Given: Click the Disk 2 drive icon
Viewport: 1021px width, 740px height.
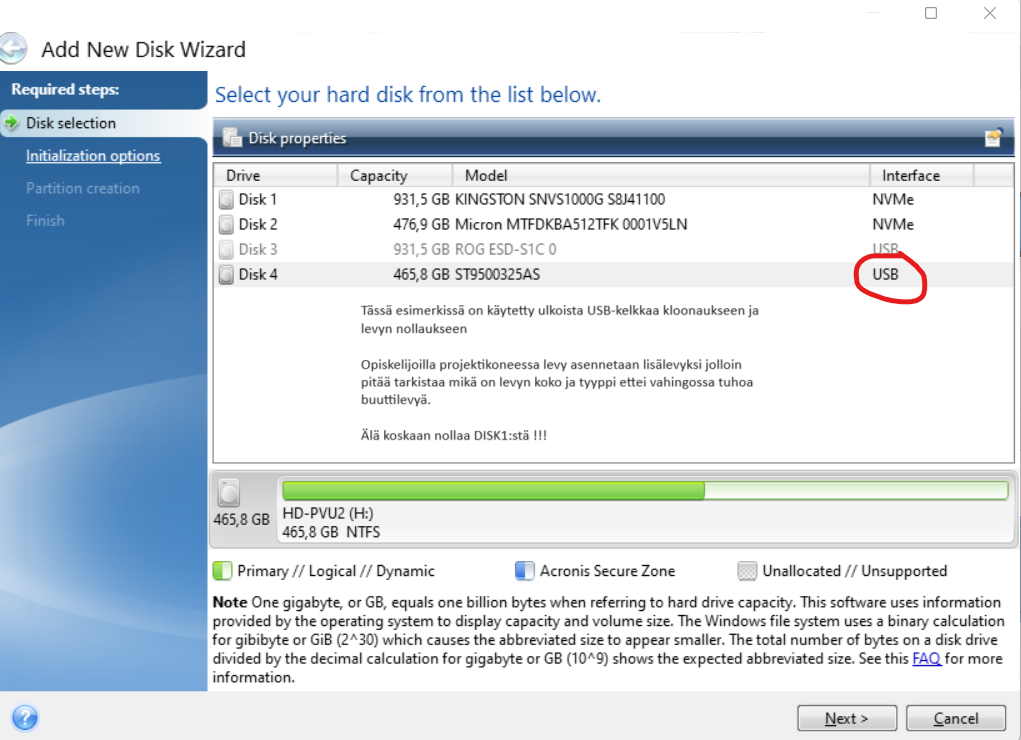Looking at the screenshot, I should point(226,225).
